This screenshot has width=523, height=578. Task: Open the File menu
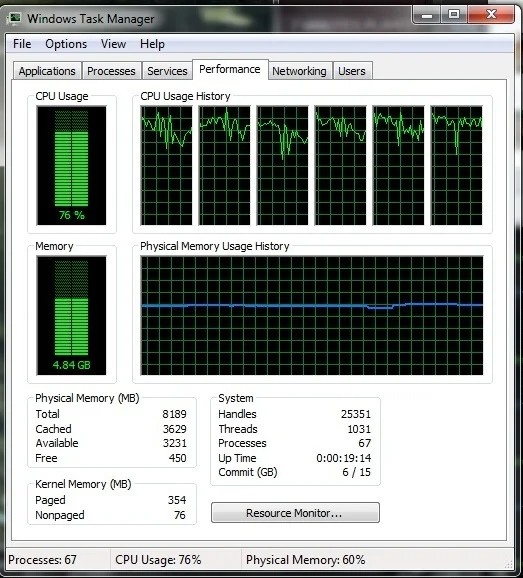(x=22, y=44)
